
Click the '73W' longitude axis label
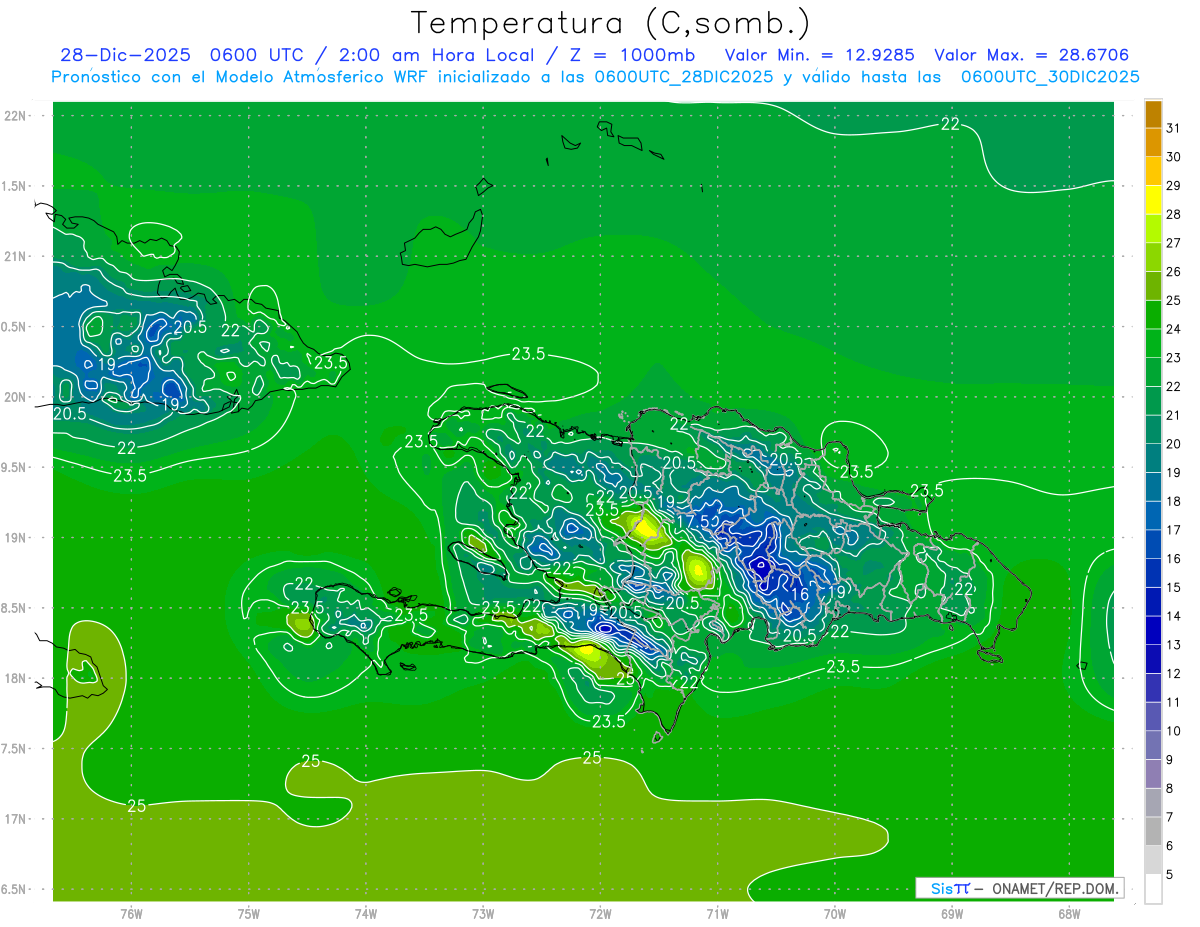pos(483,914)
